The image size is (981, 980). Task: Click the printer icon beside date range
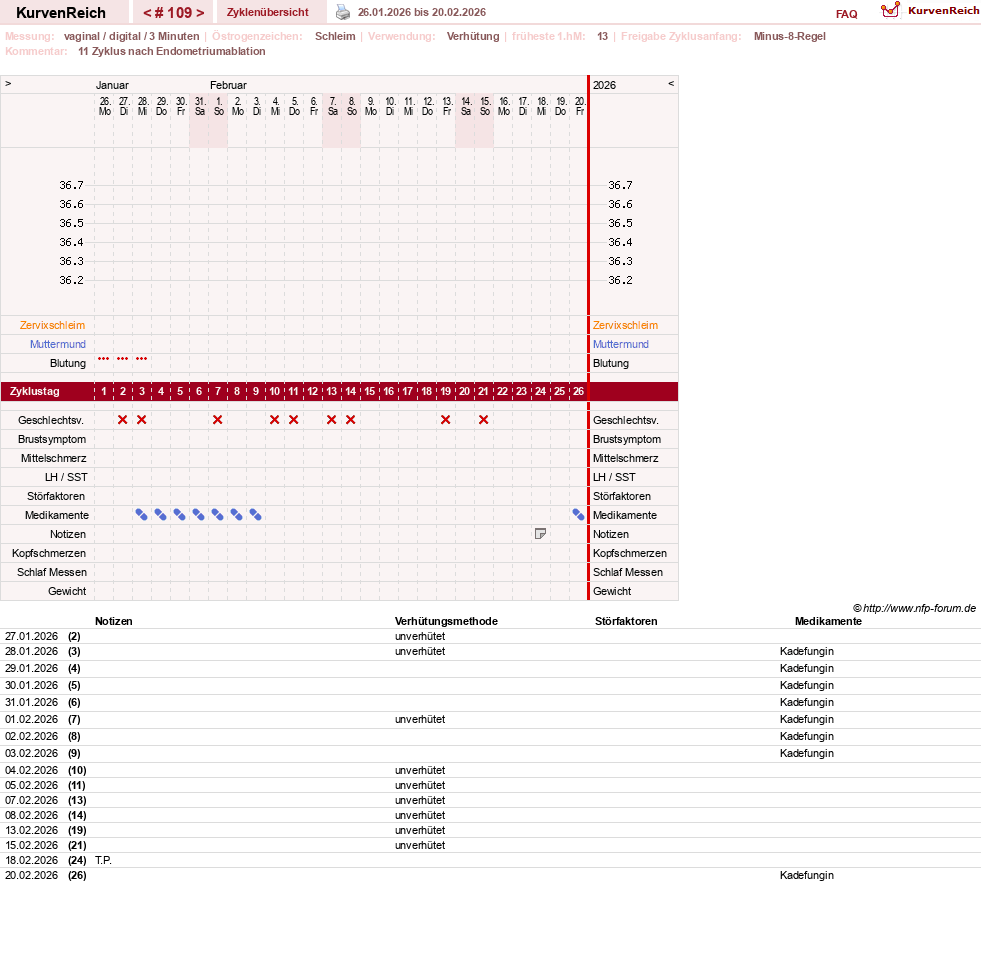click(343, 12)
